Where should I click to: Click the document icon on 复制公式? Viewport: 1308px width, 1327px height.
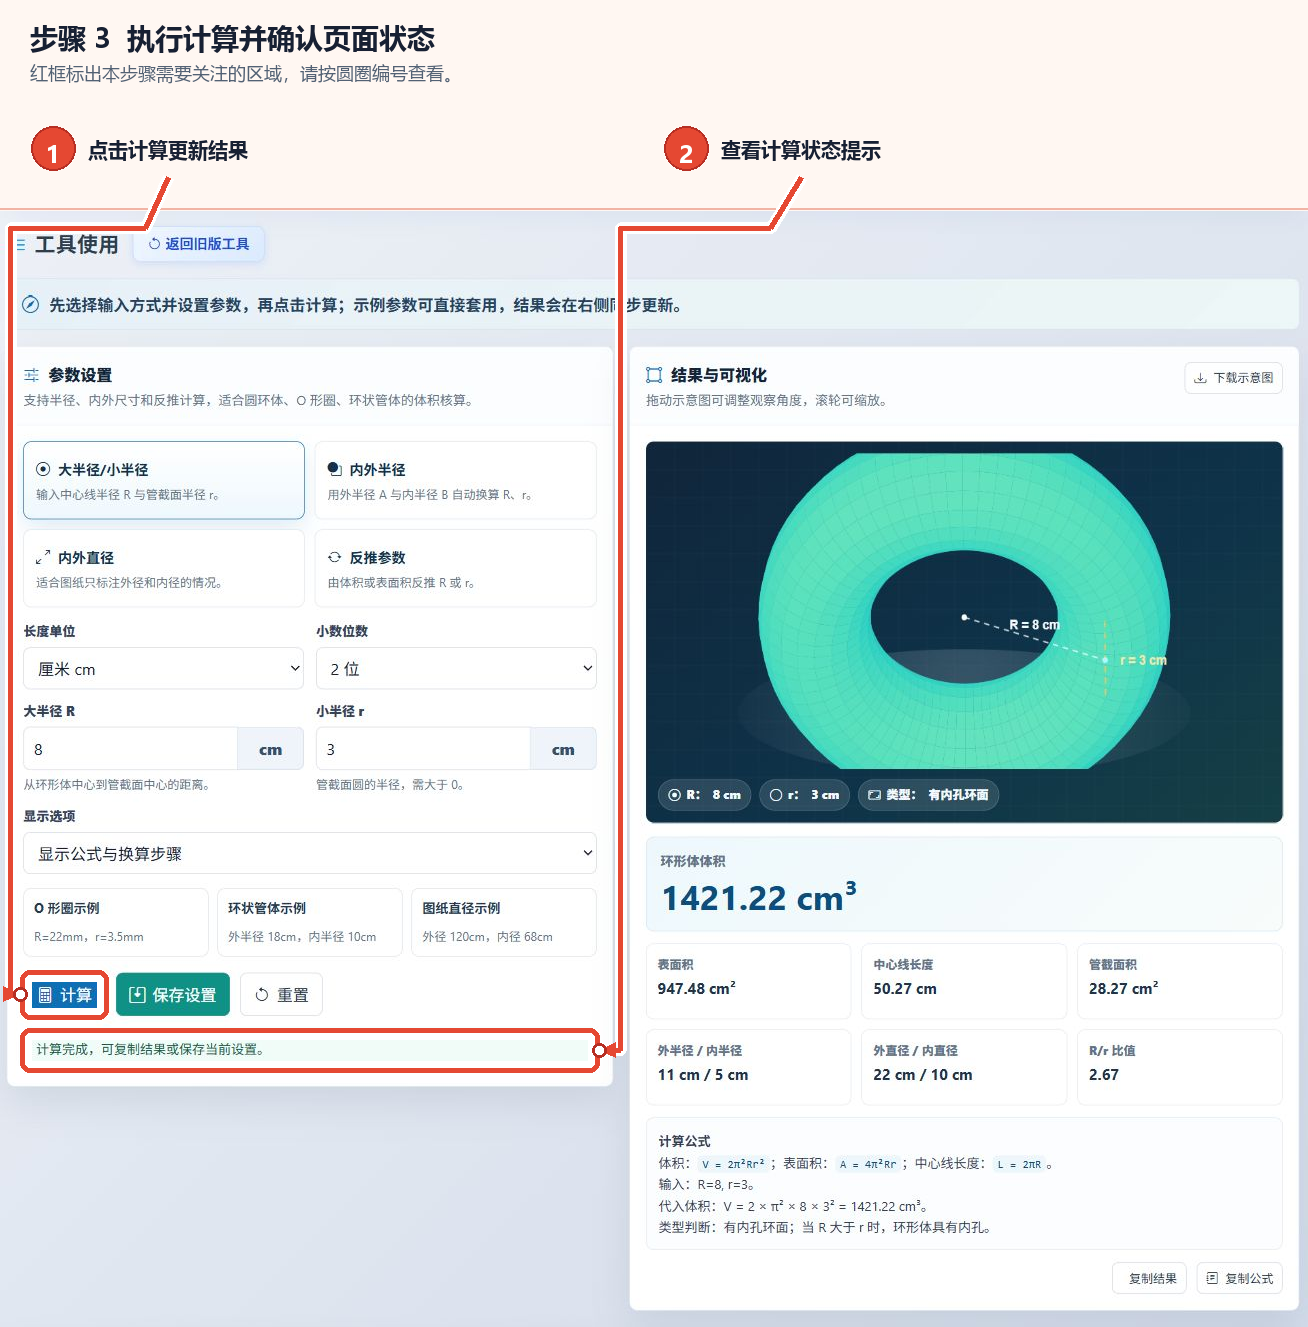[1212, 1278]
